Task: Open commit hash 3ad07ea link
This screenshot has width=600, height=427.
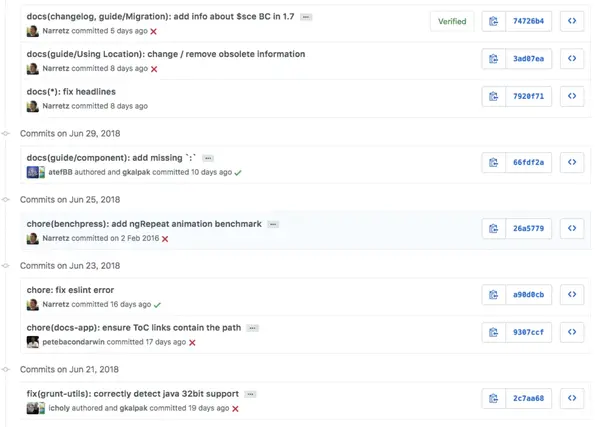Action: click(x=528, y=59)
